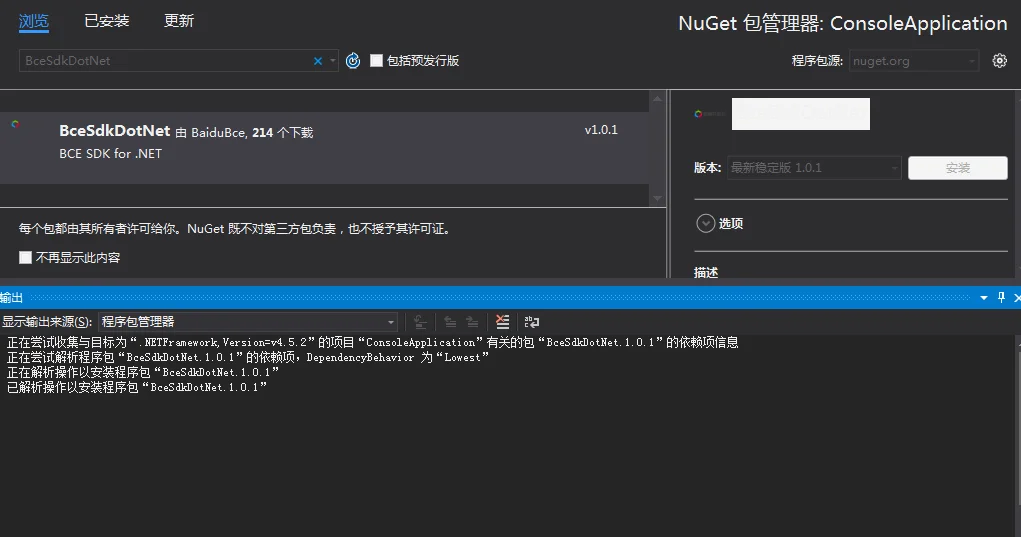Enable 包括预发行版 checkbox
This screenshot has height=537, width=1021.
(376, 61)
